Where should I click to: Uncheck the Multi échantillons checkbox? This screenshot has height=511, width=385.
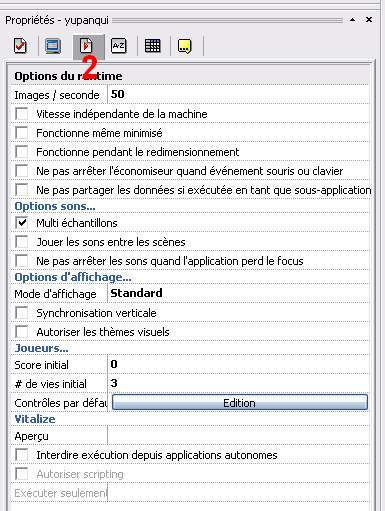[22, 223]
